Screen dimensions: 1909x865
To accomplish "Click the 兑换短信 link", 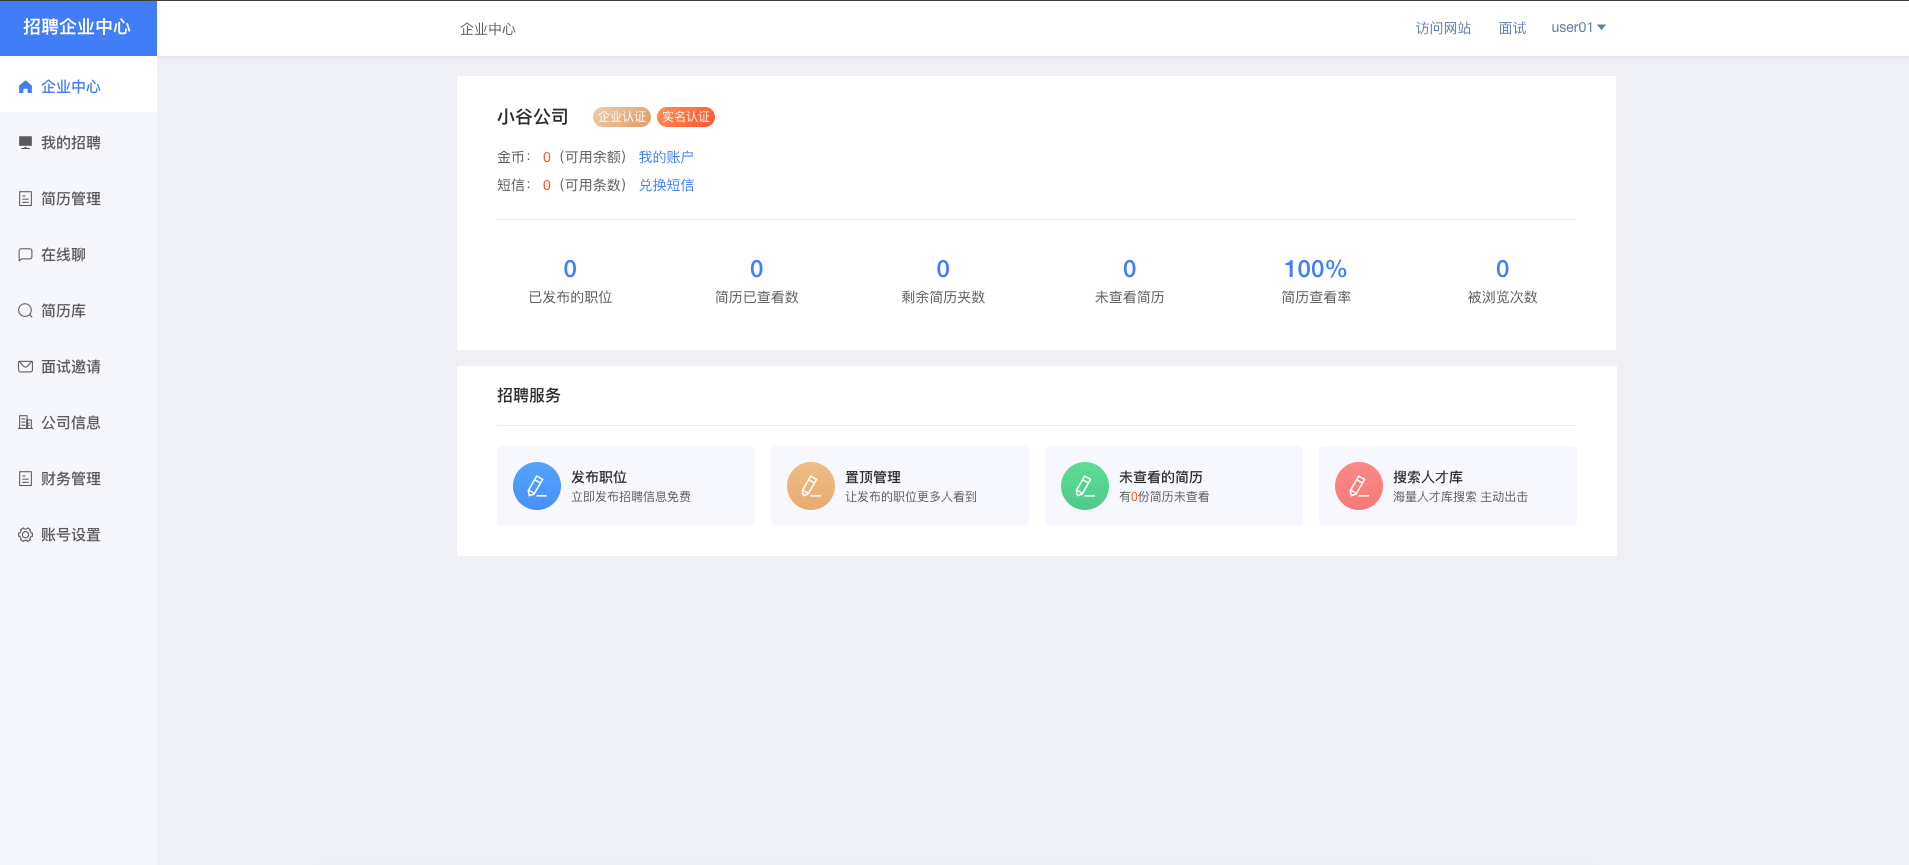I will click(x=666, y=185).
